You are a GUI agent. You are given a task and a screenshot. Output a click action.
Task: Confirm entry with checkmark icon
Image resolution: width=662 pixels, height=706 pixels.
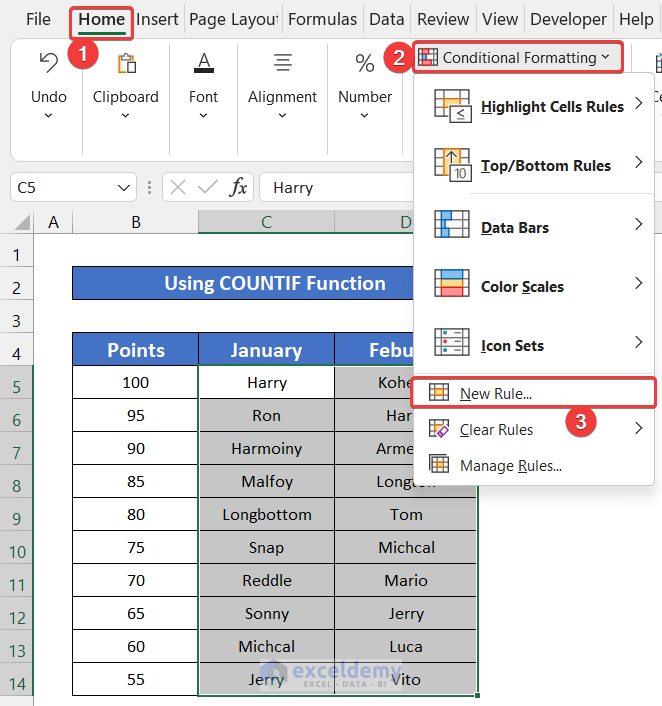[x=208, y=187]
